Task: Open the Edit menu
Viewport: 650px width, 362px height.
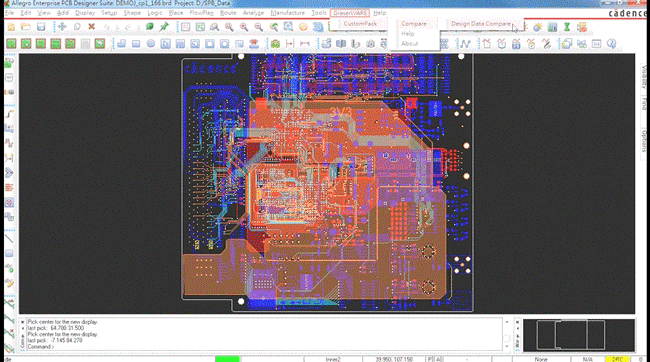Action: click(x=26, y=13)
